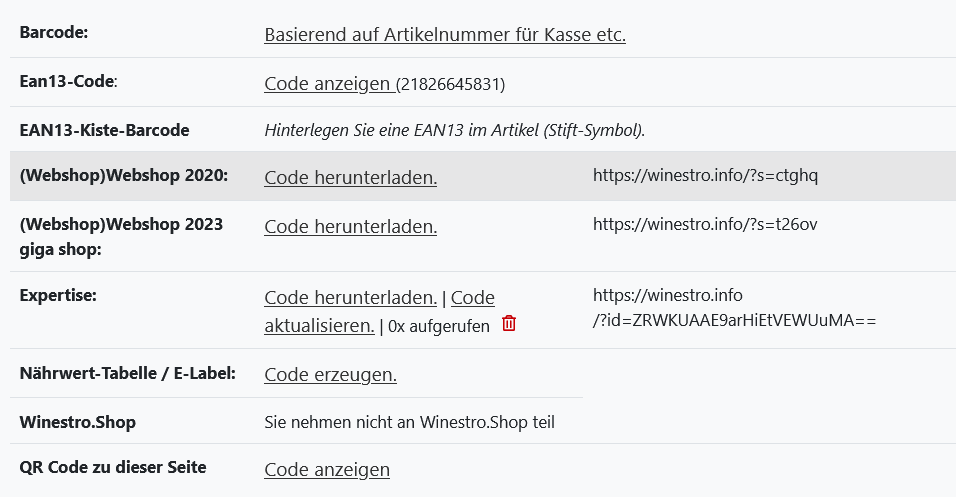Download the Expertise code
Viewport: 956px width, 497px height.
click(x=350, y=298)
